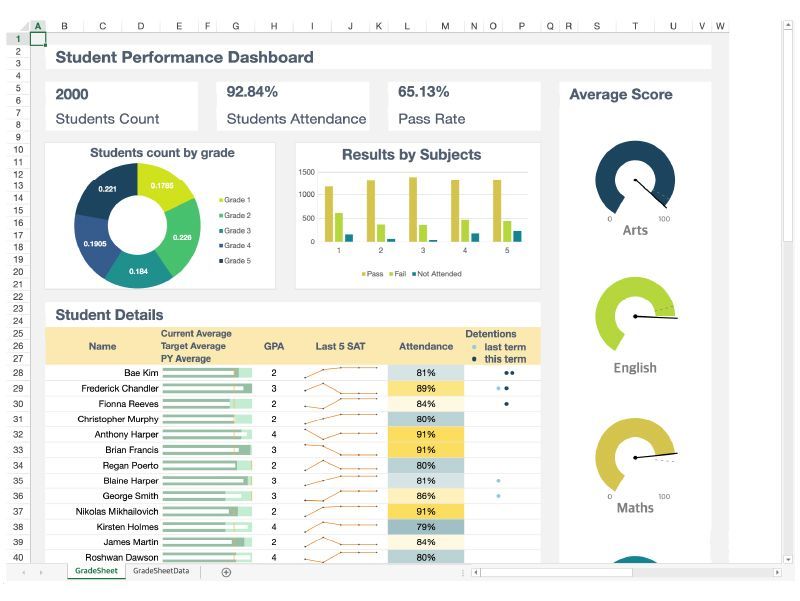The width and height of the screenshot is (800, 601).
Task: Click the vertical scrollbar down arrow
Action: click(x=788, y=560)
